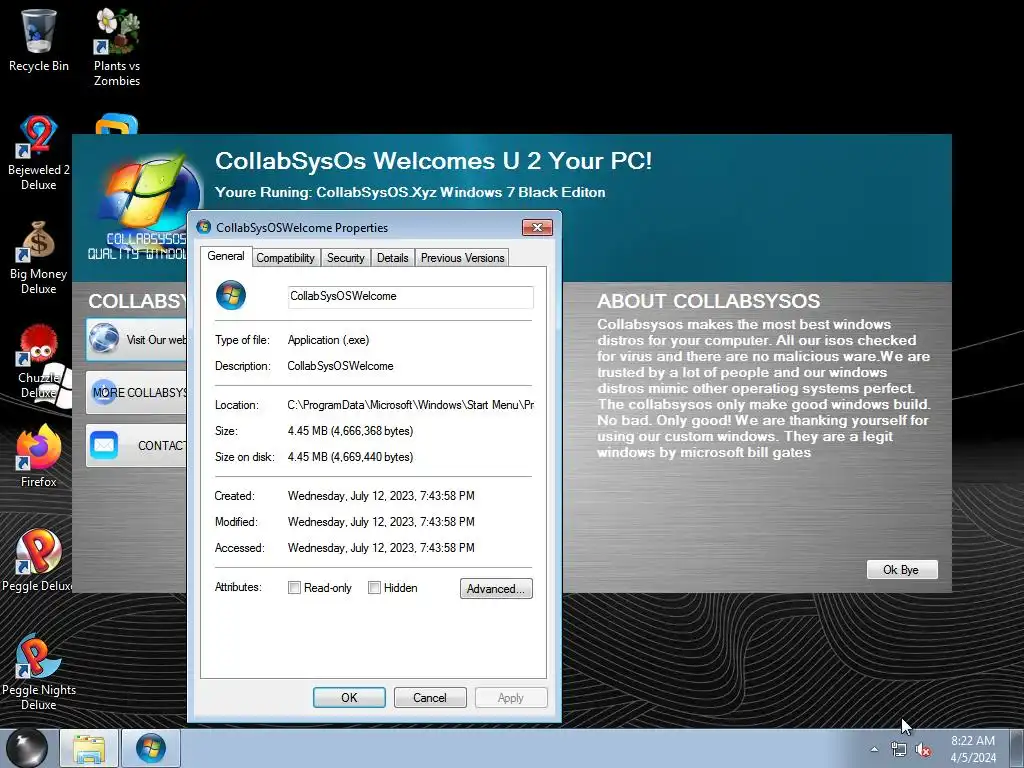
Task: Click the Description value CollabSysOSWelcome
Action: (x=340, y=366)
